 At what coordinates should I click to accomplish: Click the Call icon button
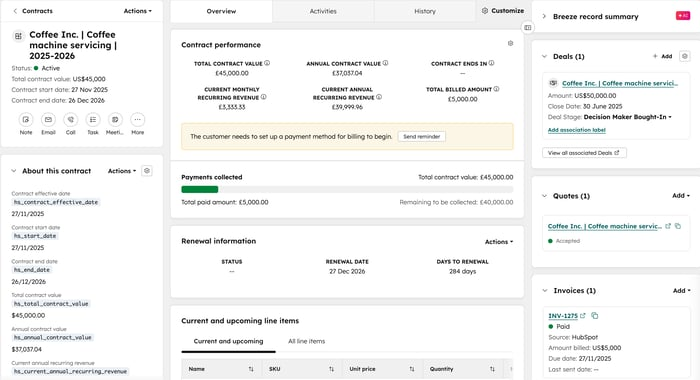[x=71, y=120]
